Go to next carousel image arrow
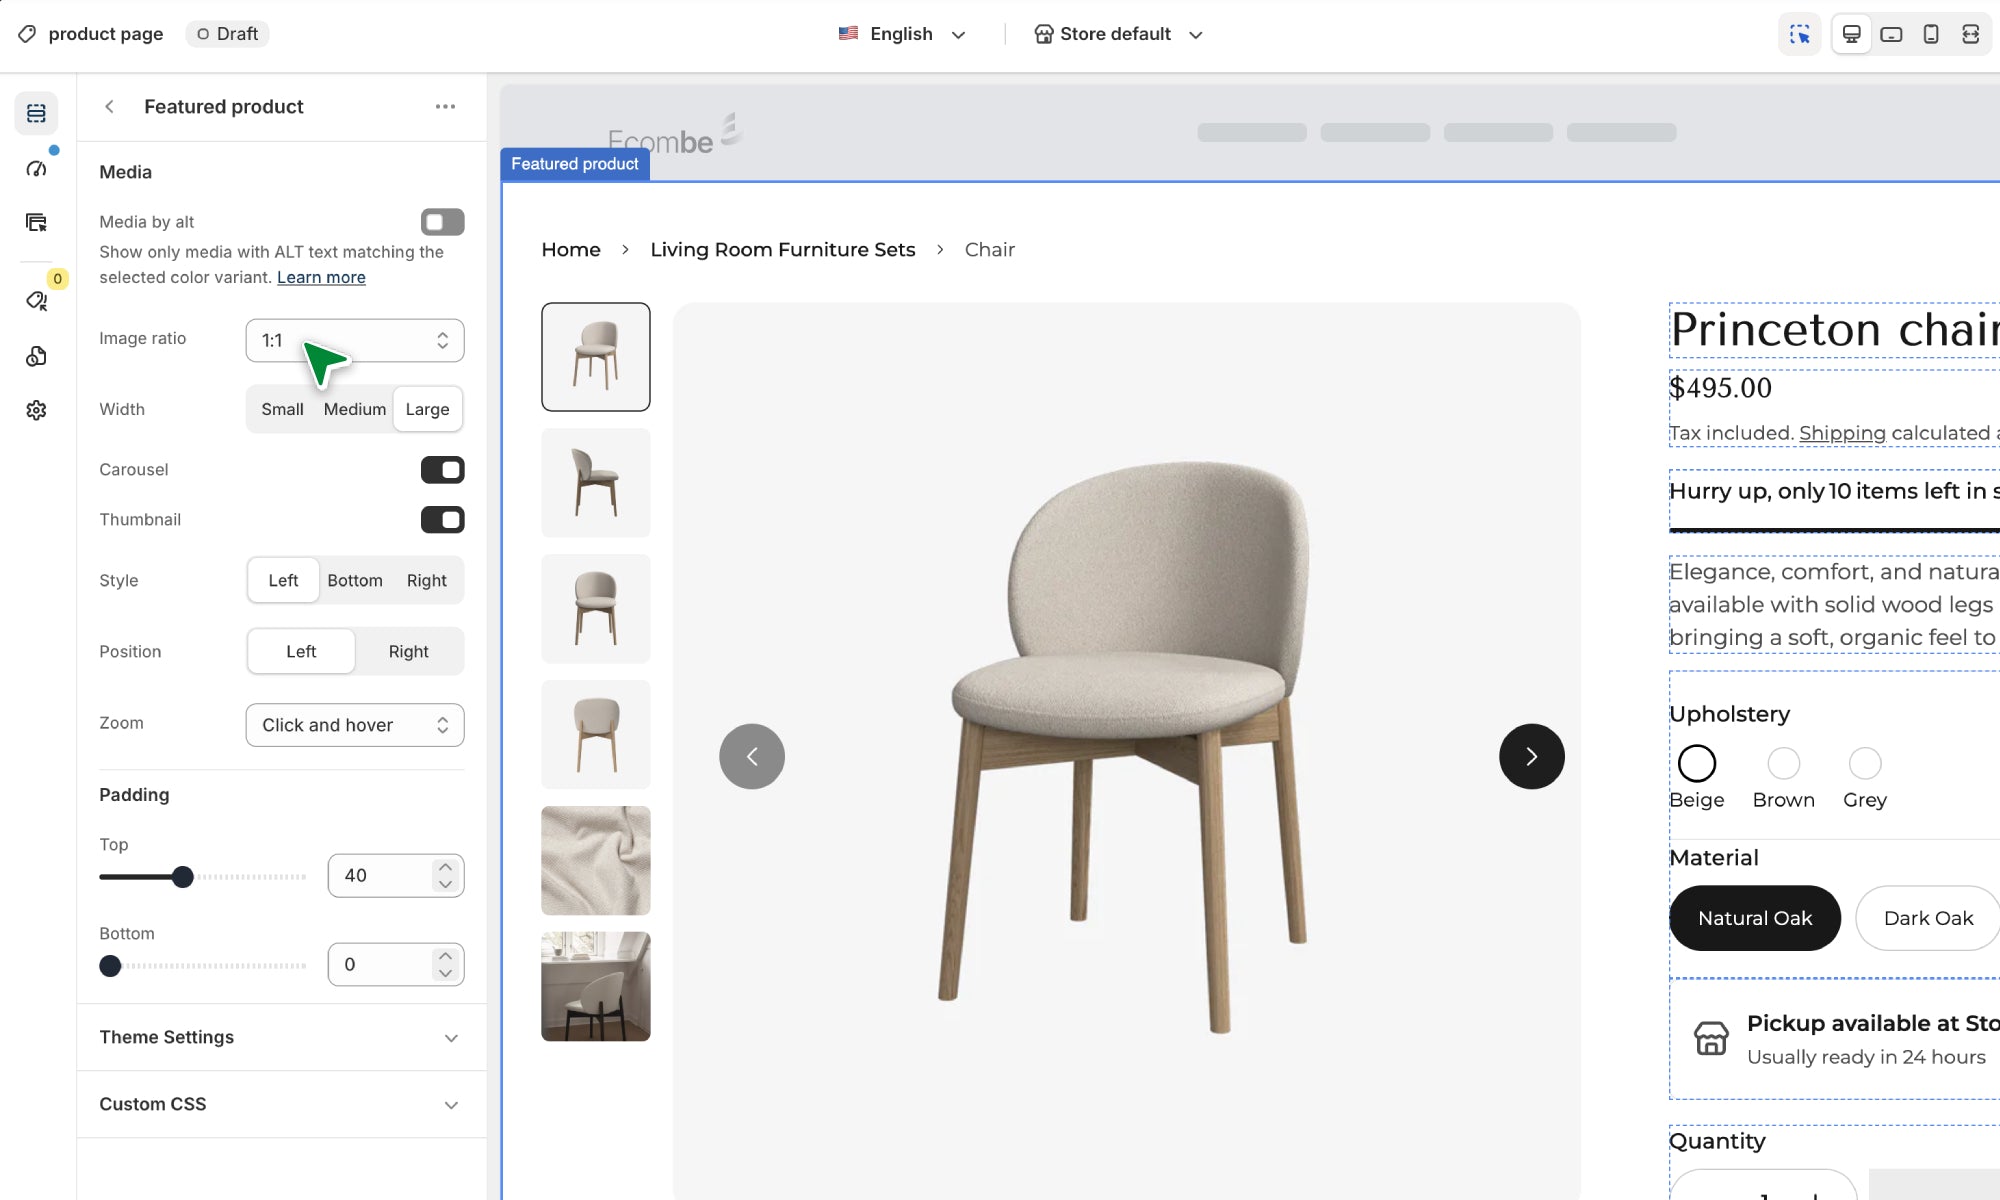Screen dimensions: 2000x1200 (1531, 756)
